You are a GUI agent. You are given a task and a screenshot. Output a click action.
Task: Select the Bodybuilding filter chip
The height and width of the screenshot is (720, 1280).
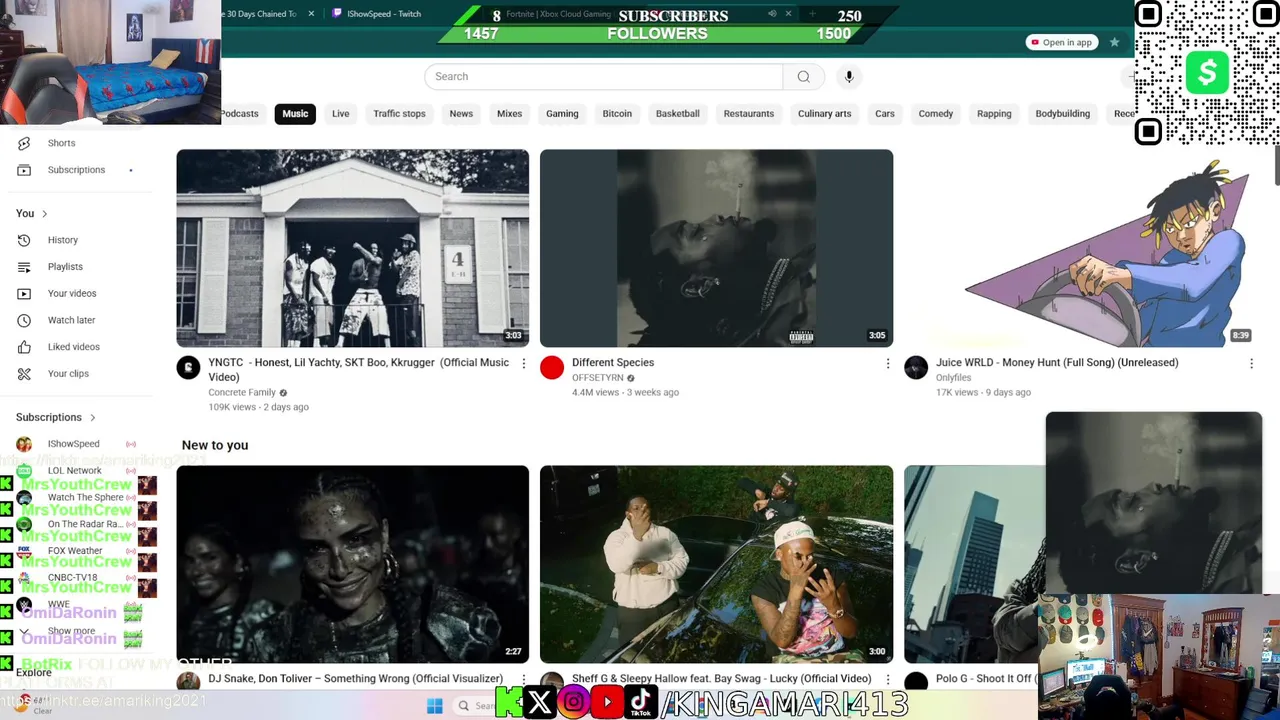[x=1063, y=114]
